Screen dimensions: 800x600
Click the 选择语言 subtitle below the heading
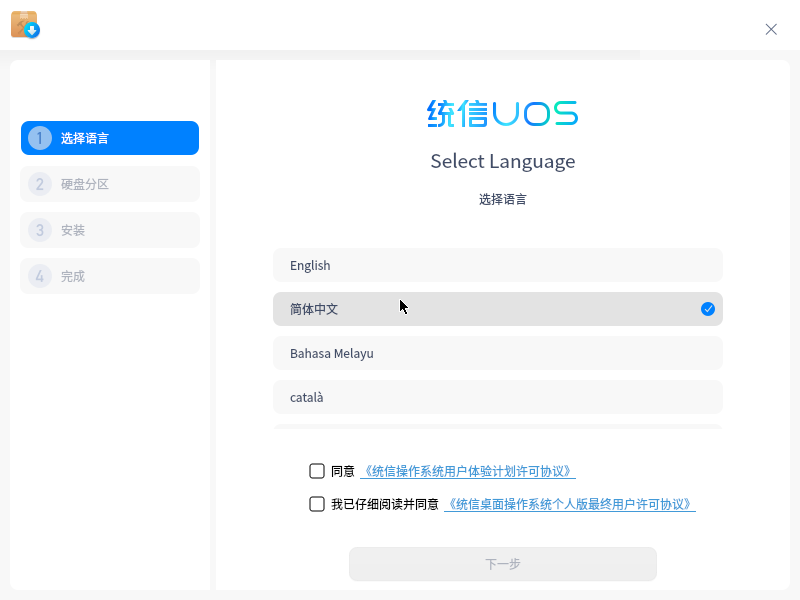tap(503, 199)
